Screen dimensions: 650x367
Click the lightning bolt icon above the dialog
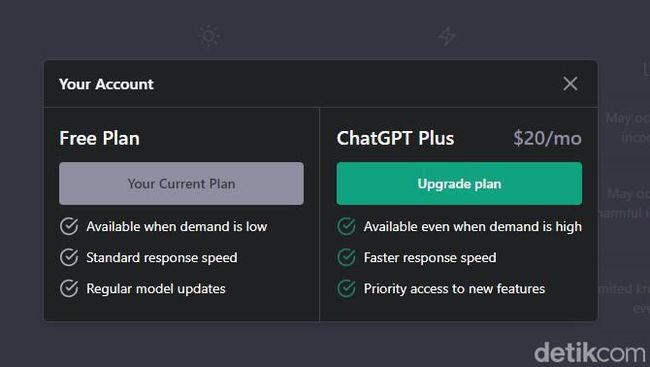click(x=447, y=36)
